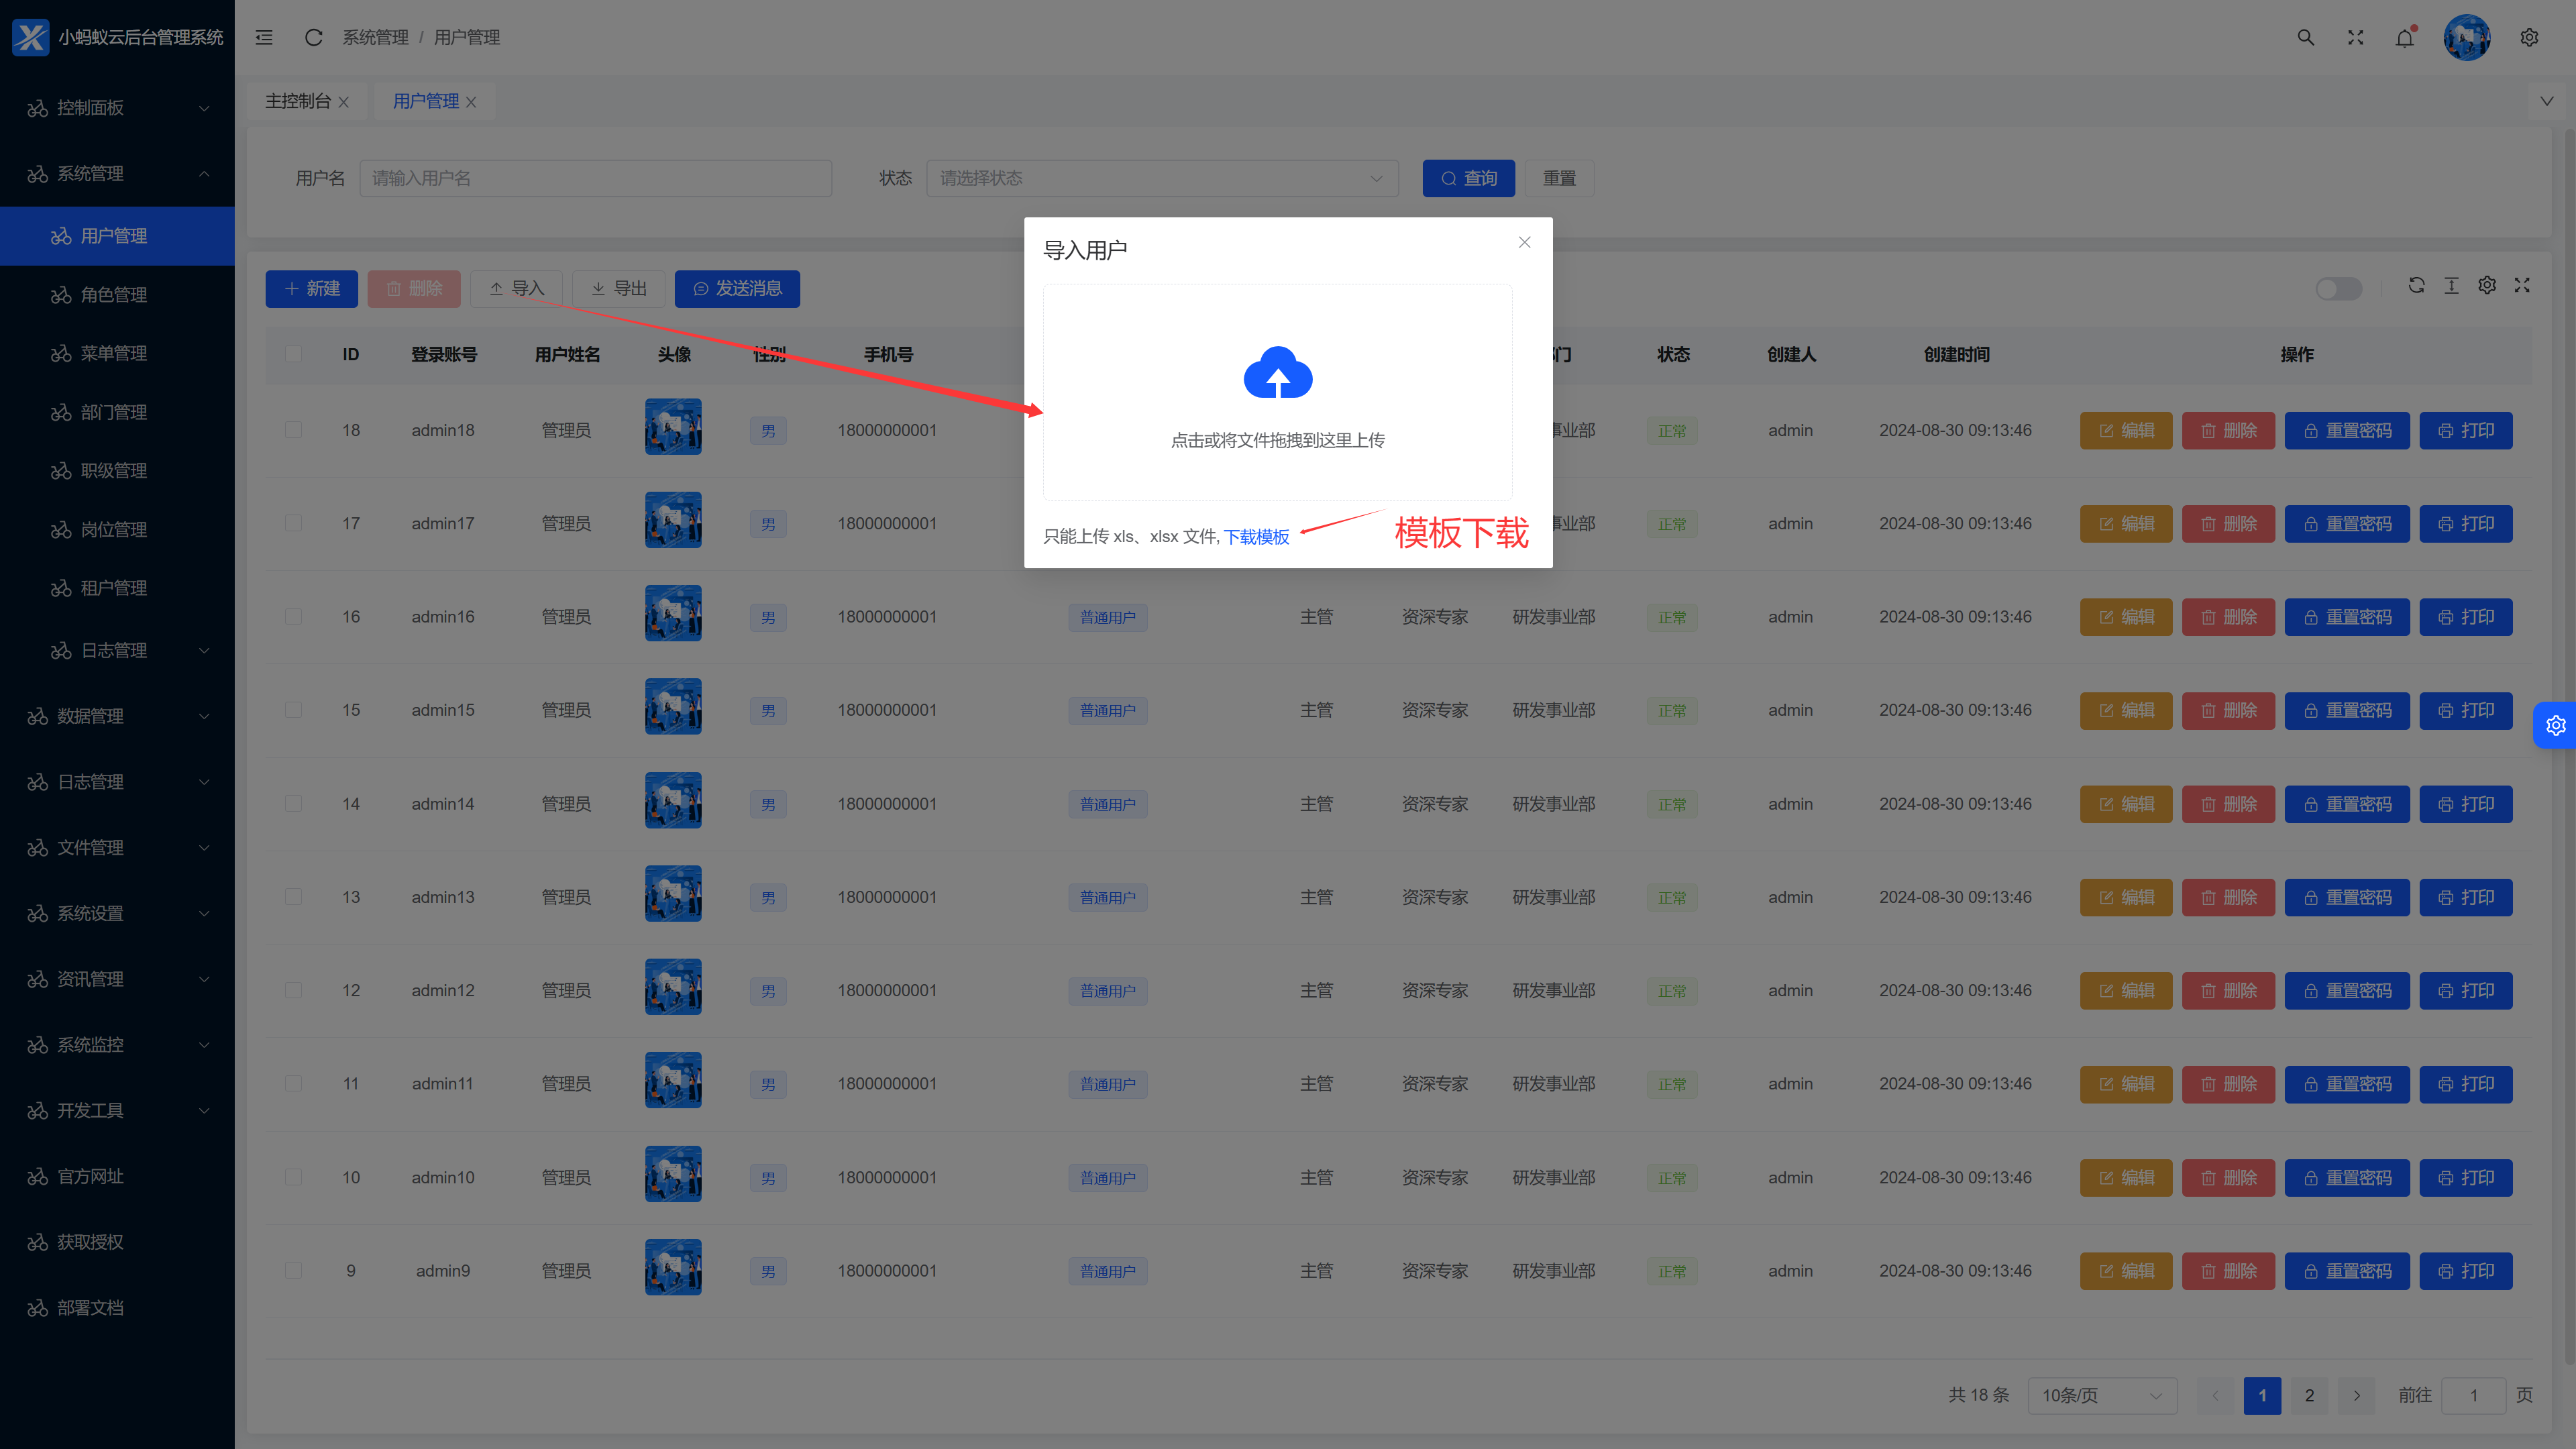Click the search magnifier icon in header
The width and height of the screenshot is (2576, 1449).
(2305, 38)
